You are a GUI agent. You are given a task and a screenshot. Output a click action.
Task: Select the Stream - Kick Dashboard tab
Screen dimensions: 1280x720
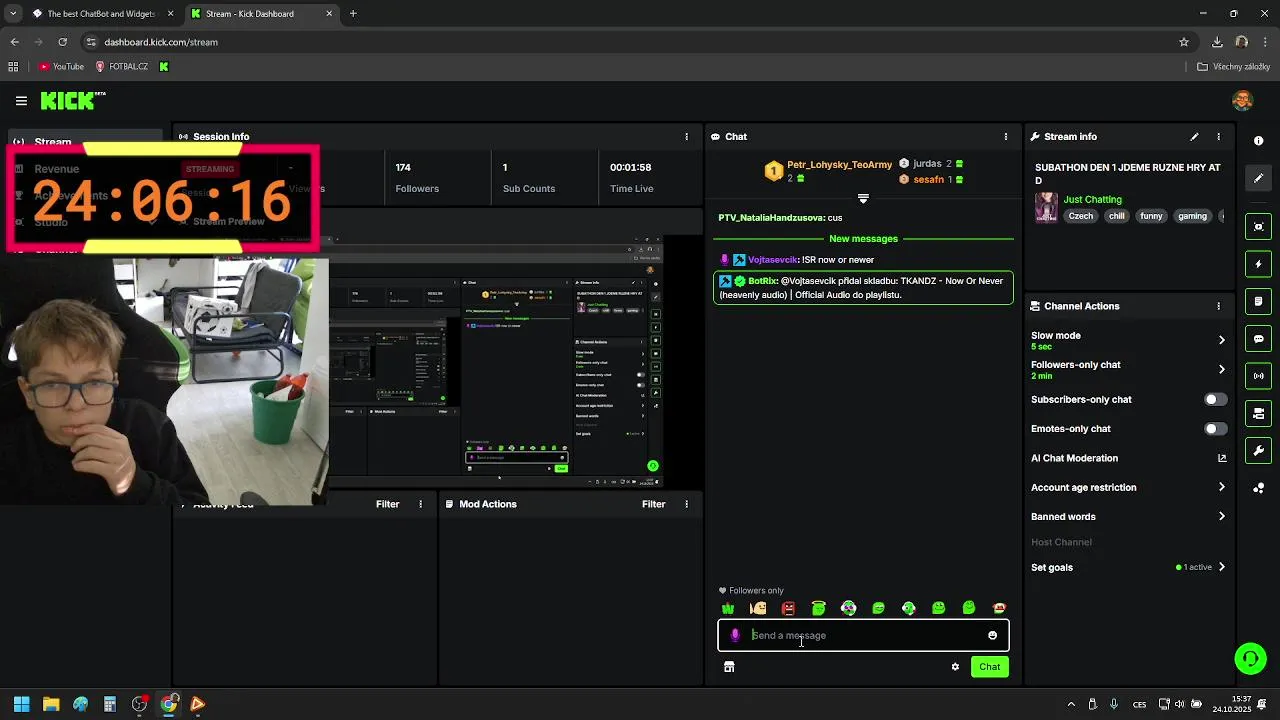[262, 14]
